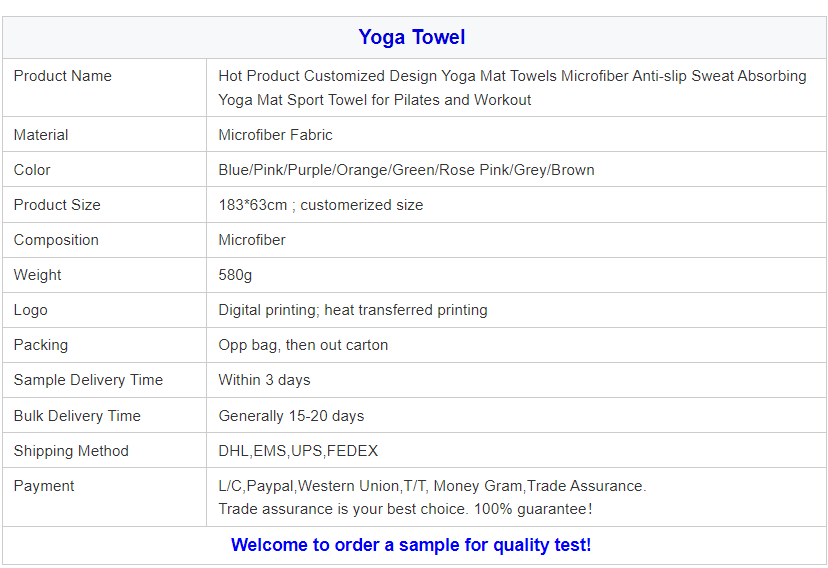Click the DHL,EMS,UPS,FEDEX shipping value
The height and width of the screenshot is (568, 828).
click(298, 451)
